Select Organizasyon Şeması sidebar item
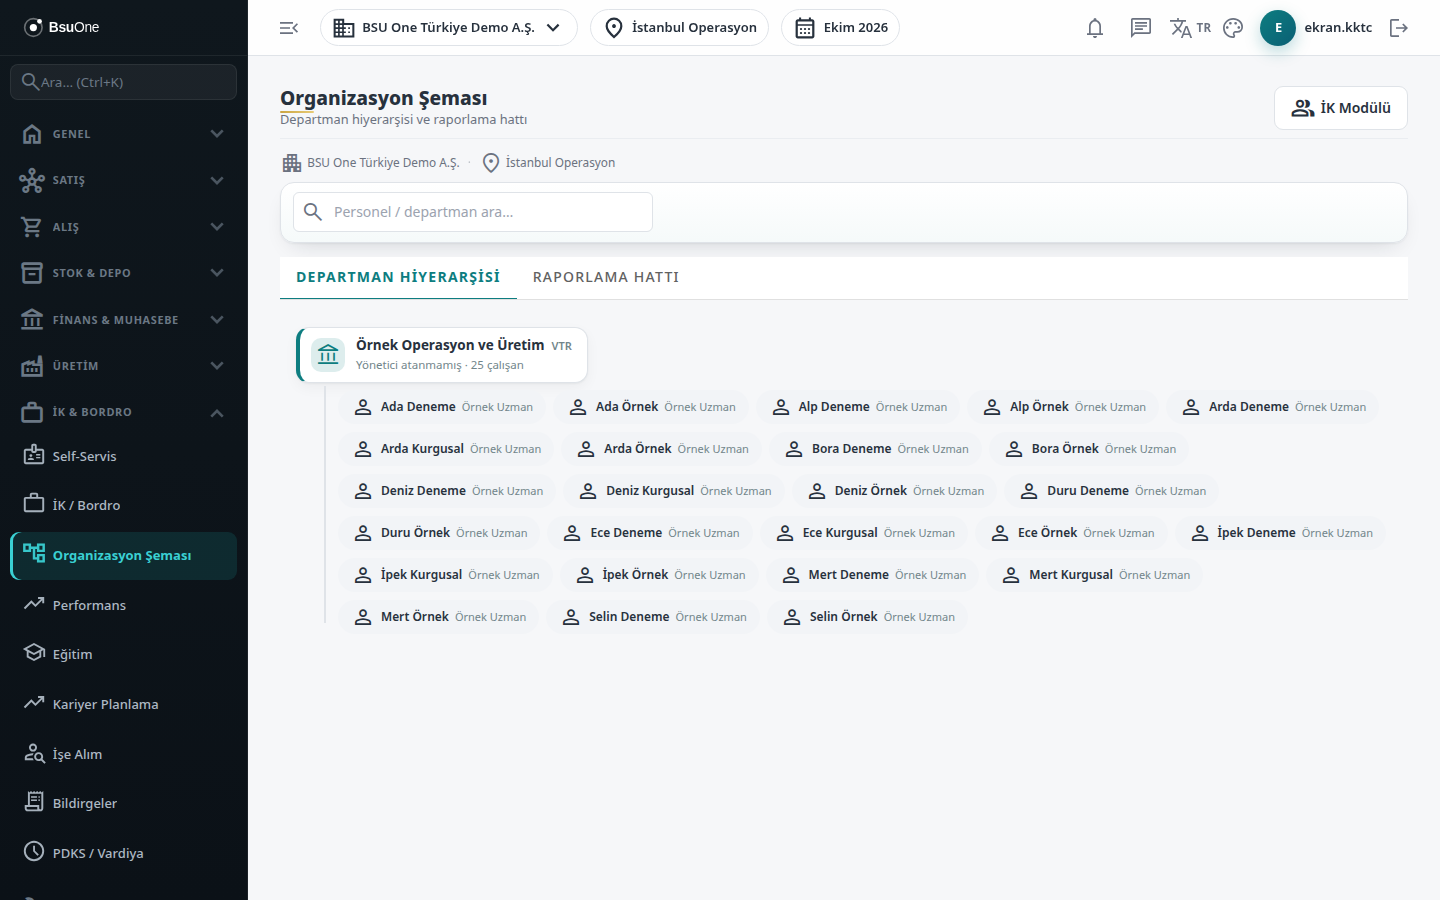The height and width of the screenshot is (900, 1440). pos(124,556)
